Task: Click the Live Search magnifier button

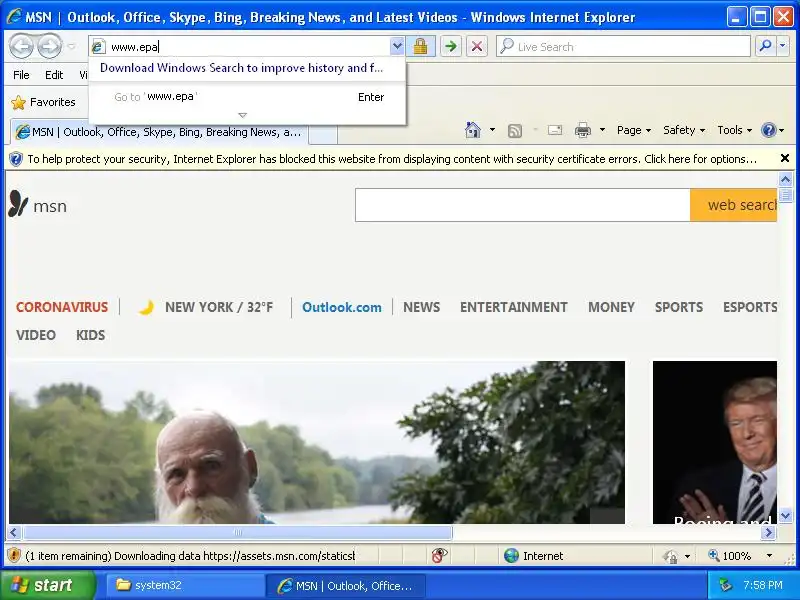Action: click(765, 46)
